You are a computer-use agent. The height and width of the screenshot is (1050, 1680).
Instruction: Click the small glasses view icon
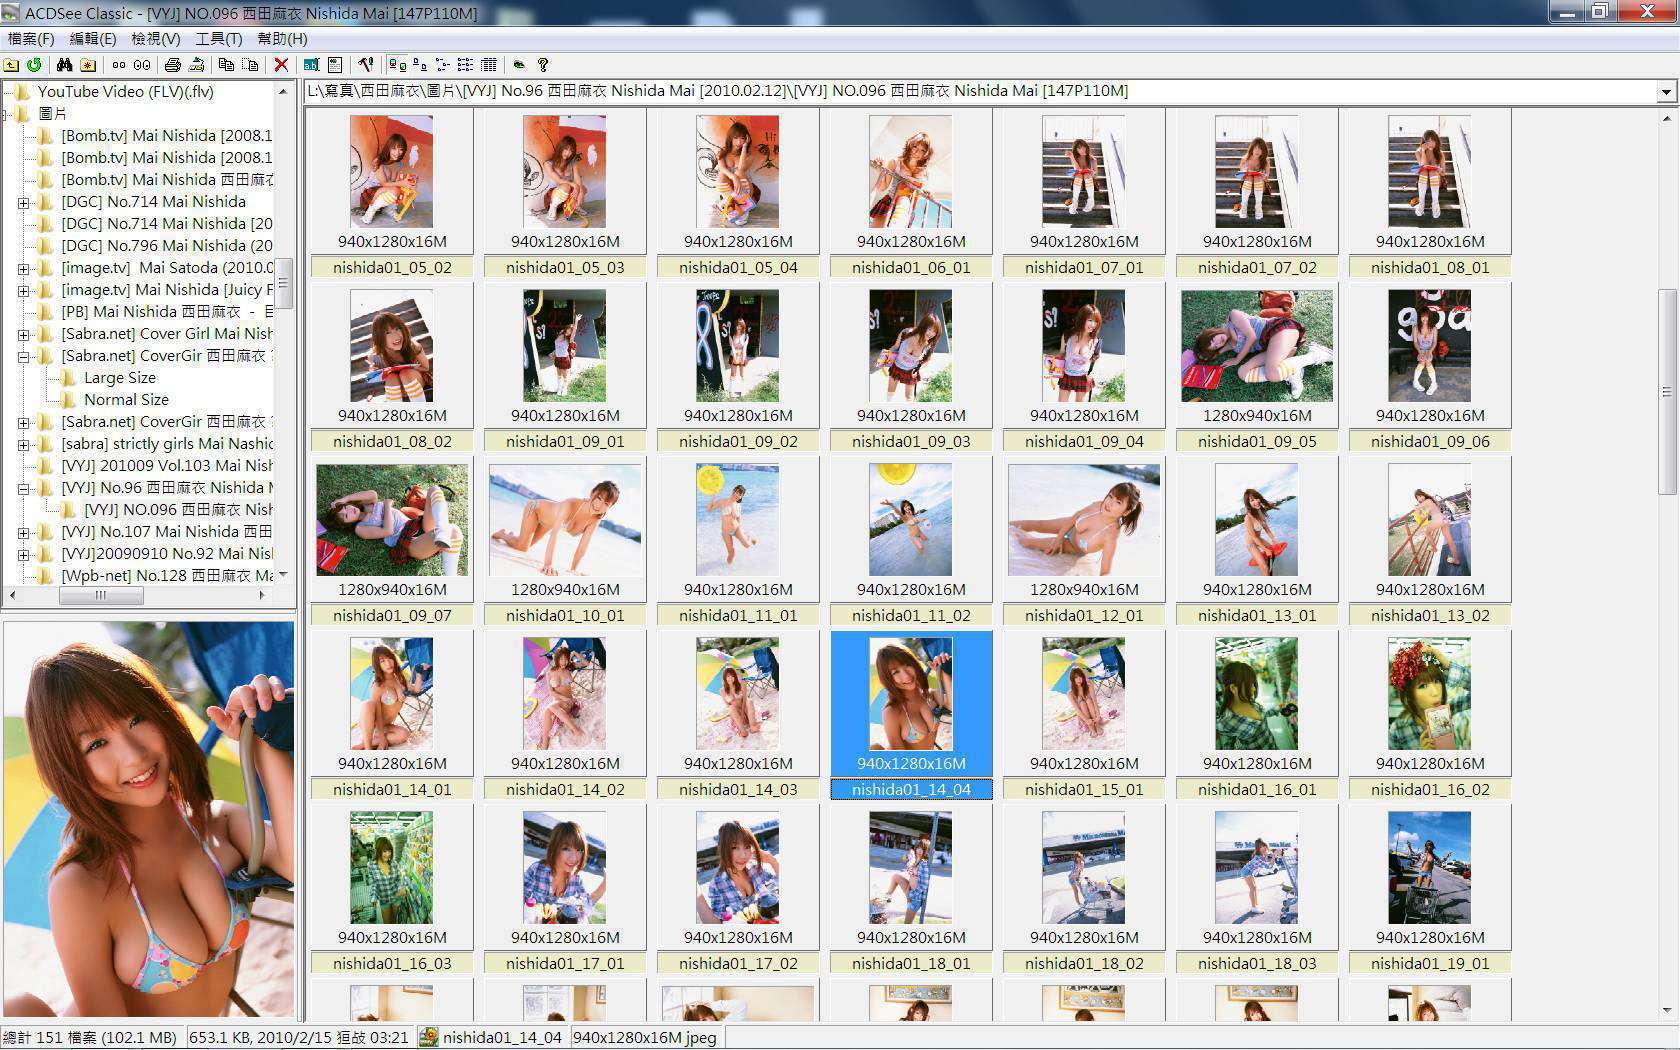tap(119, 65)
